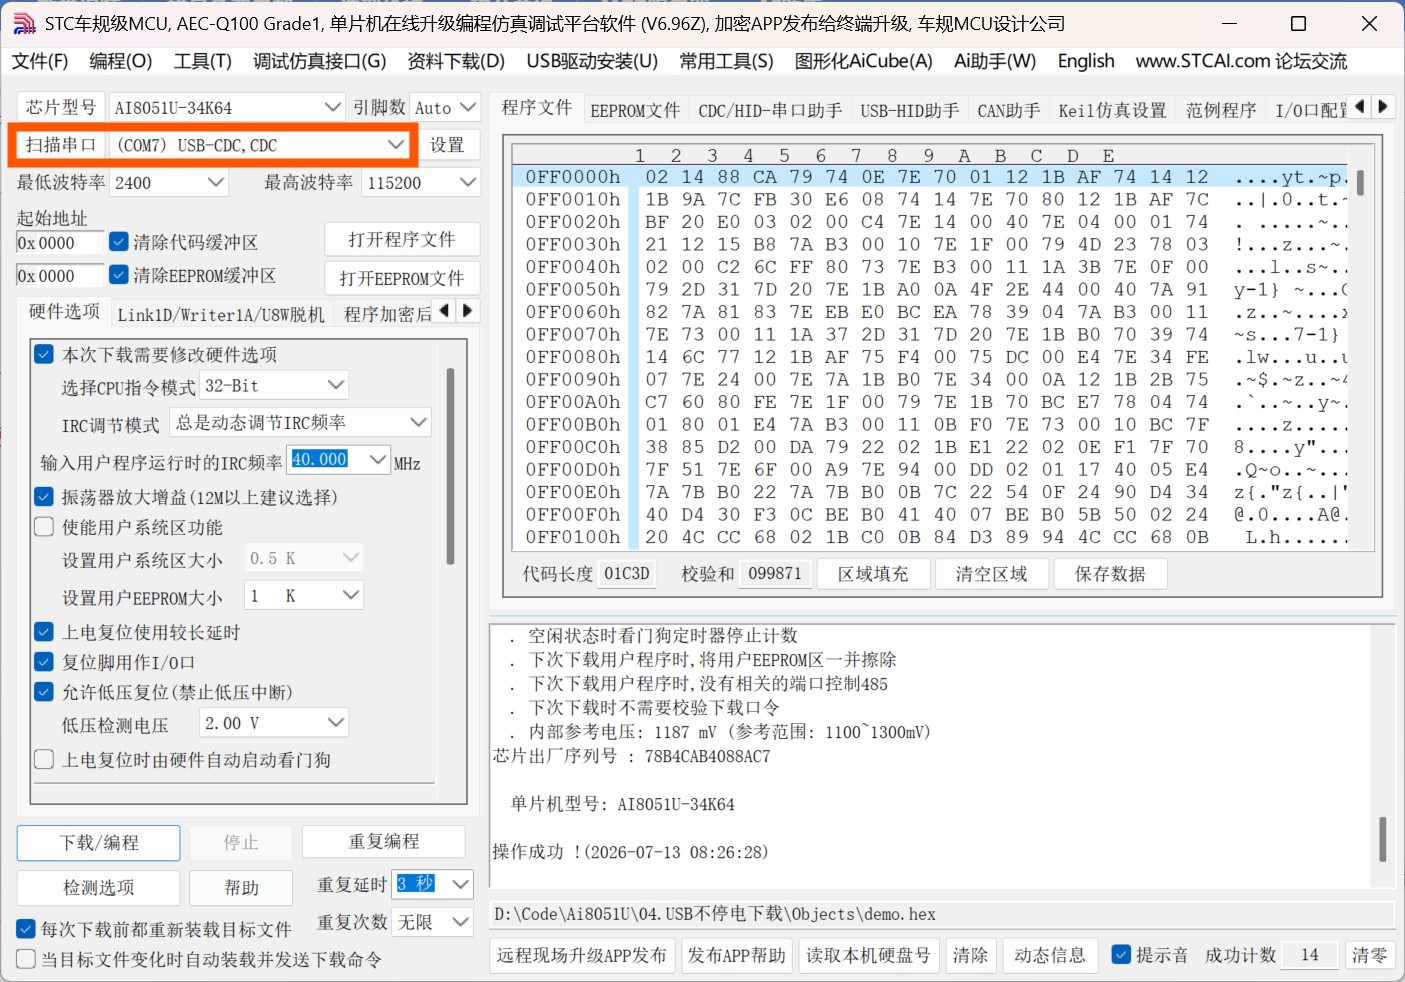
Task: Switch to CDC/HID-串口助手 tab
Action: pos(770,110)
